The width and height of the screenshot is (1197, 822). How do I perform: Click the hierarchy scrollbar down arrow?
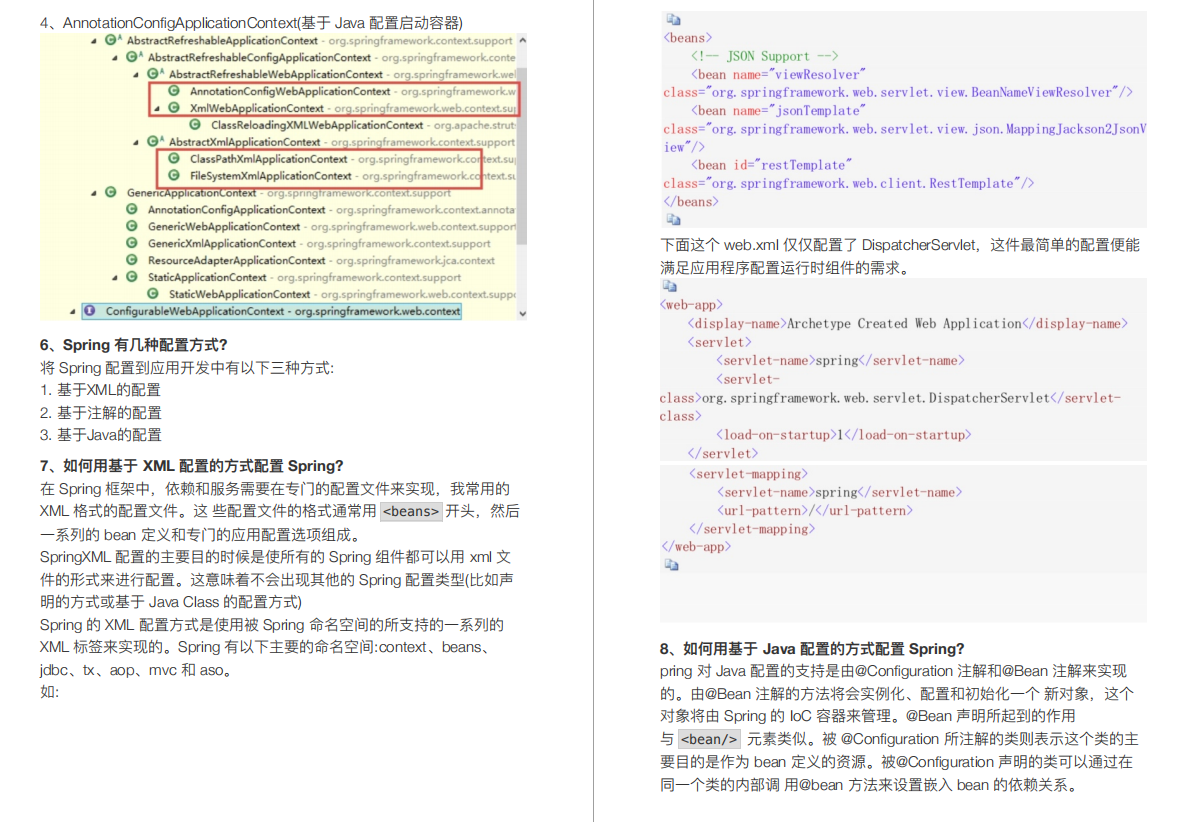[522, 313]
